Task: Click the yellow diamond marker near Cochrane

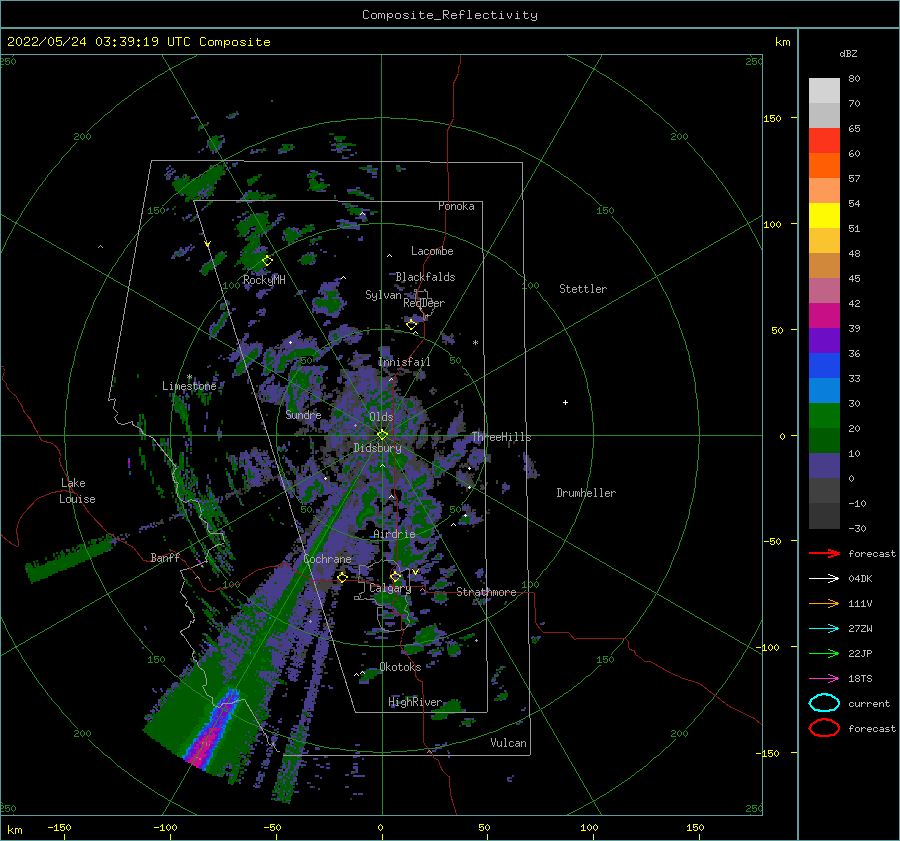Action: coord(342,578)
